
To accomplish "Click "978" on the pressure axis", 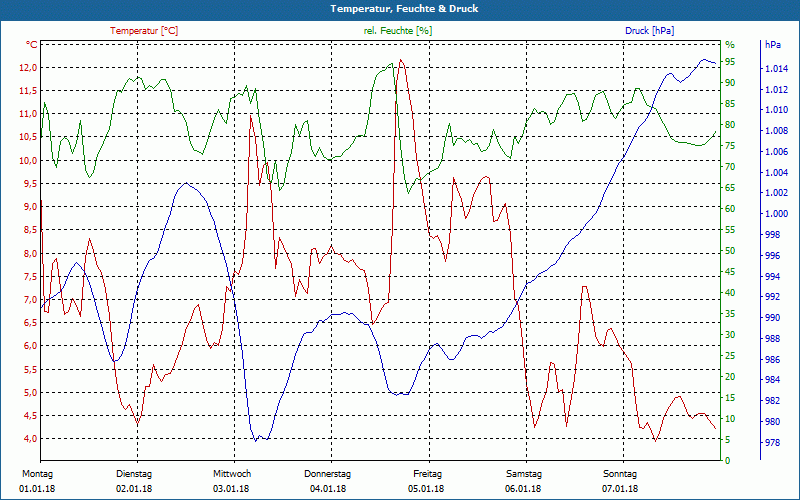I will (770, 443).
